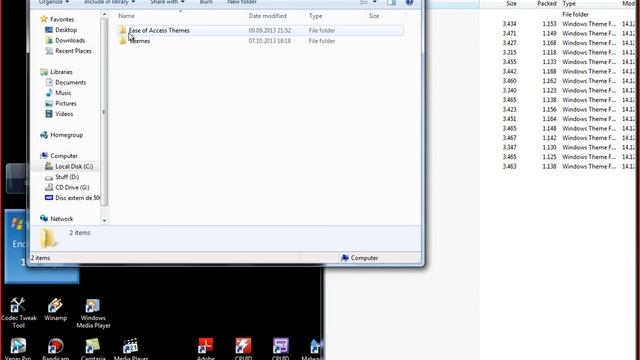Open the Organize dropdown menu
Screen dimensions: 640x360
click(x=54, y=2)
